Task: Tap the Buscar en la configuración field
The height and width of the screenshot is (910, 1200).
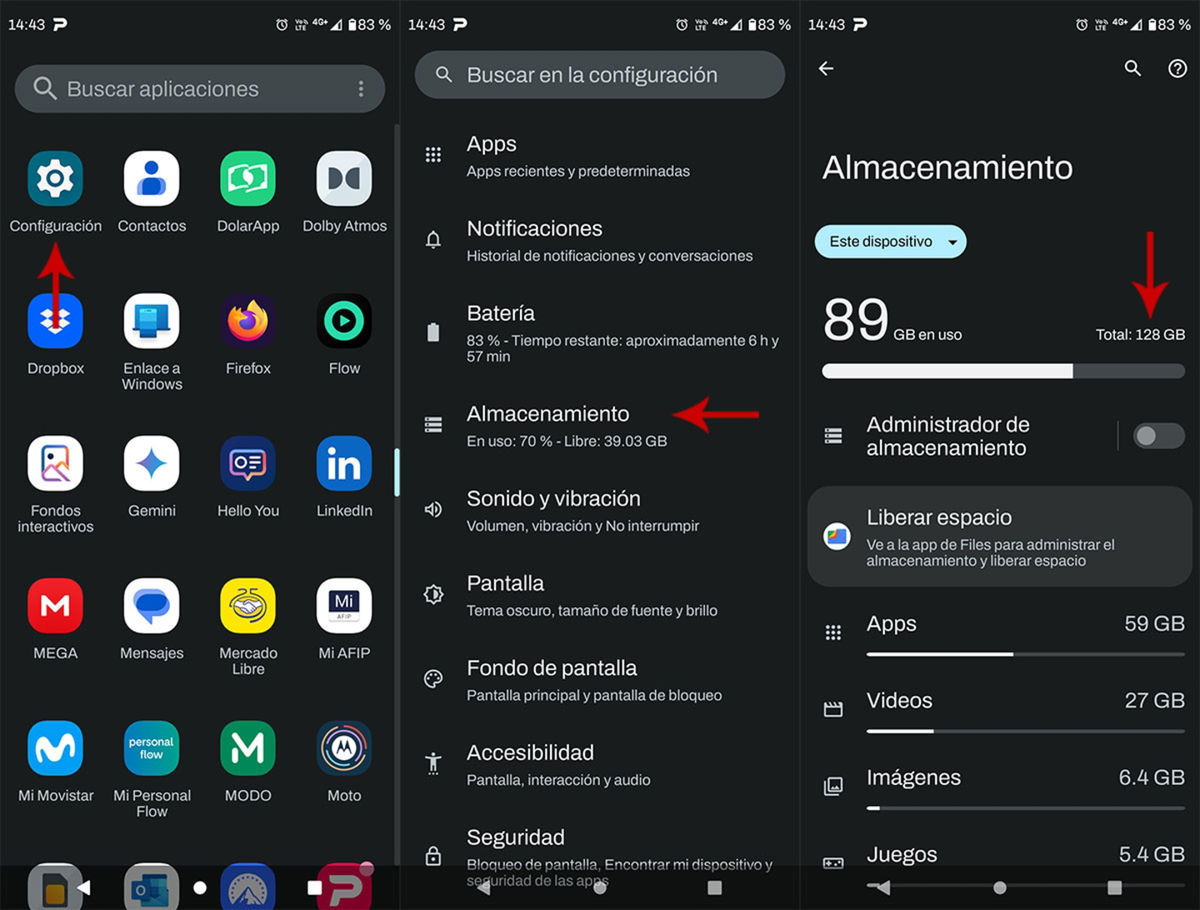Action: click(x=600, y=75)
